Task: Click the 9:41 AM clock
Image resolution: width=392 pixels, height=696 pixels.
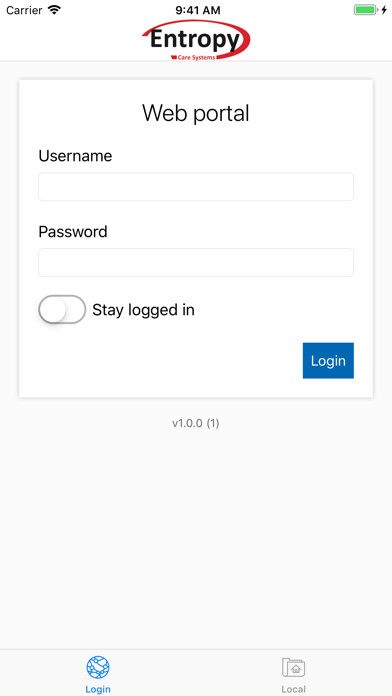Action: pos(198,10)
